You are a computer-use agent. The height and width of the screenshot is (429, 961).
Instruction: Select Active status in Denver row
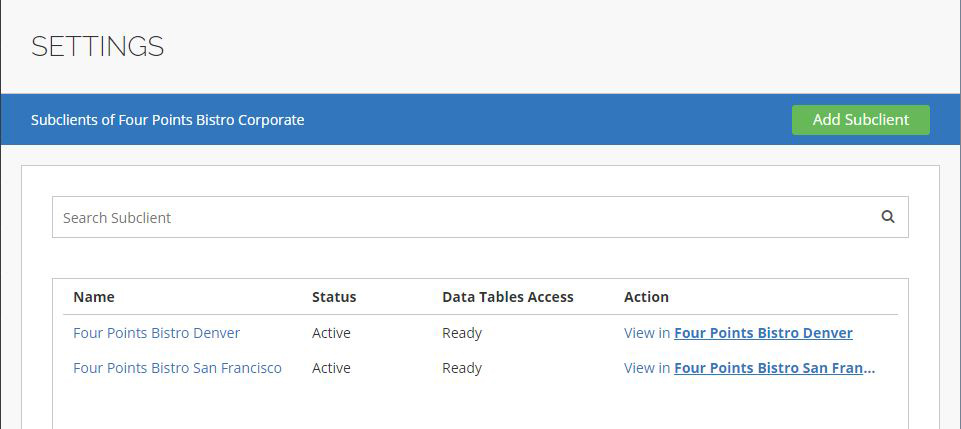(331, 333)
